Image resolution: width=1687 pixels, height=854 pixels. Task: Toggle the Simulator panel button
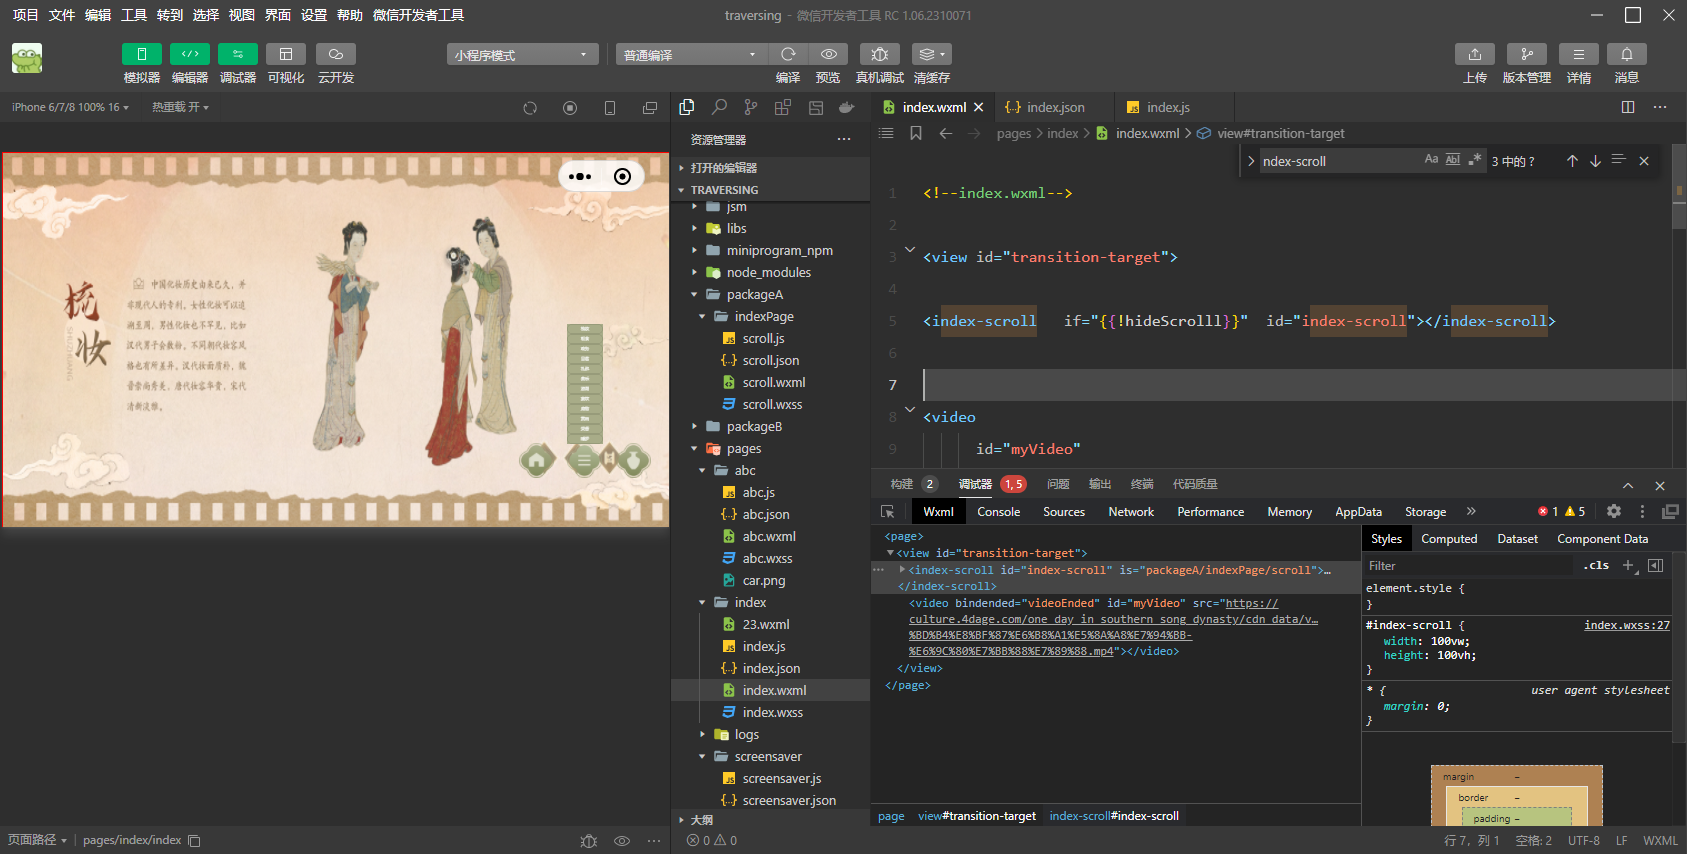click(141, 54)
